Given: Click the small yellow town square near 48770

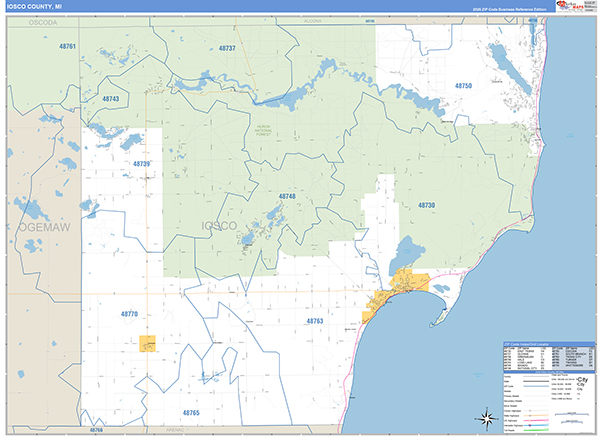Looking at the screenshot, I should [149, 343].
